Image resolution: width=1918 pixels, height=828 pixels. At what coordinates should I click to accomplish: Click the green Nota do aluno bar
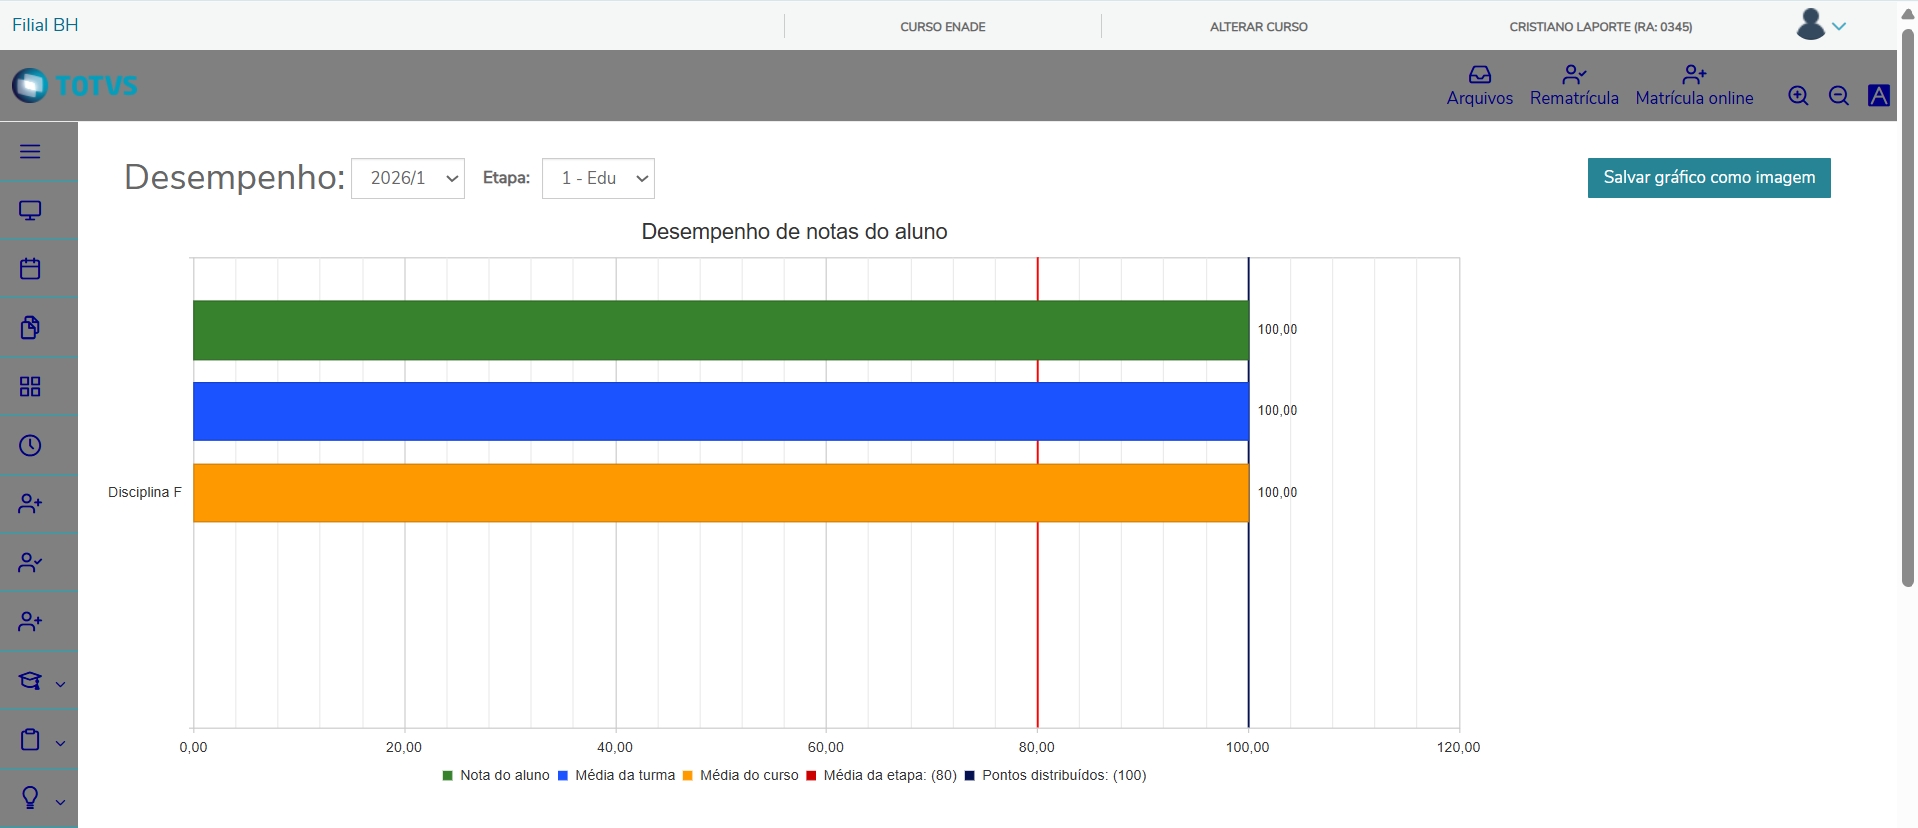[720, 330]
